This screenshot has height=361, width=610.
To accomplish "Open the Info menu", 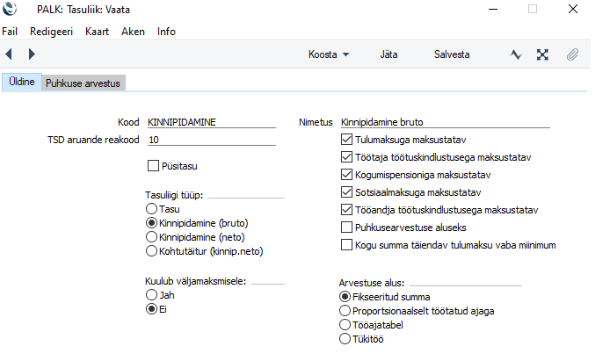I will (x=166, y=32).
